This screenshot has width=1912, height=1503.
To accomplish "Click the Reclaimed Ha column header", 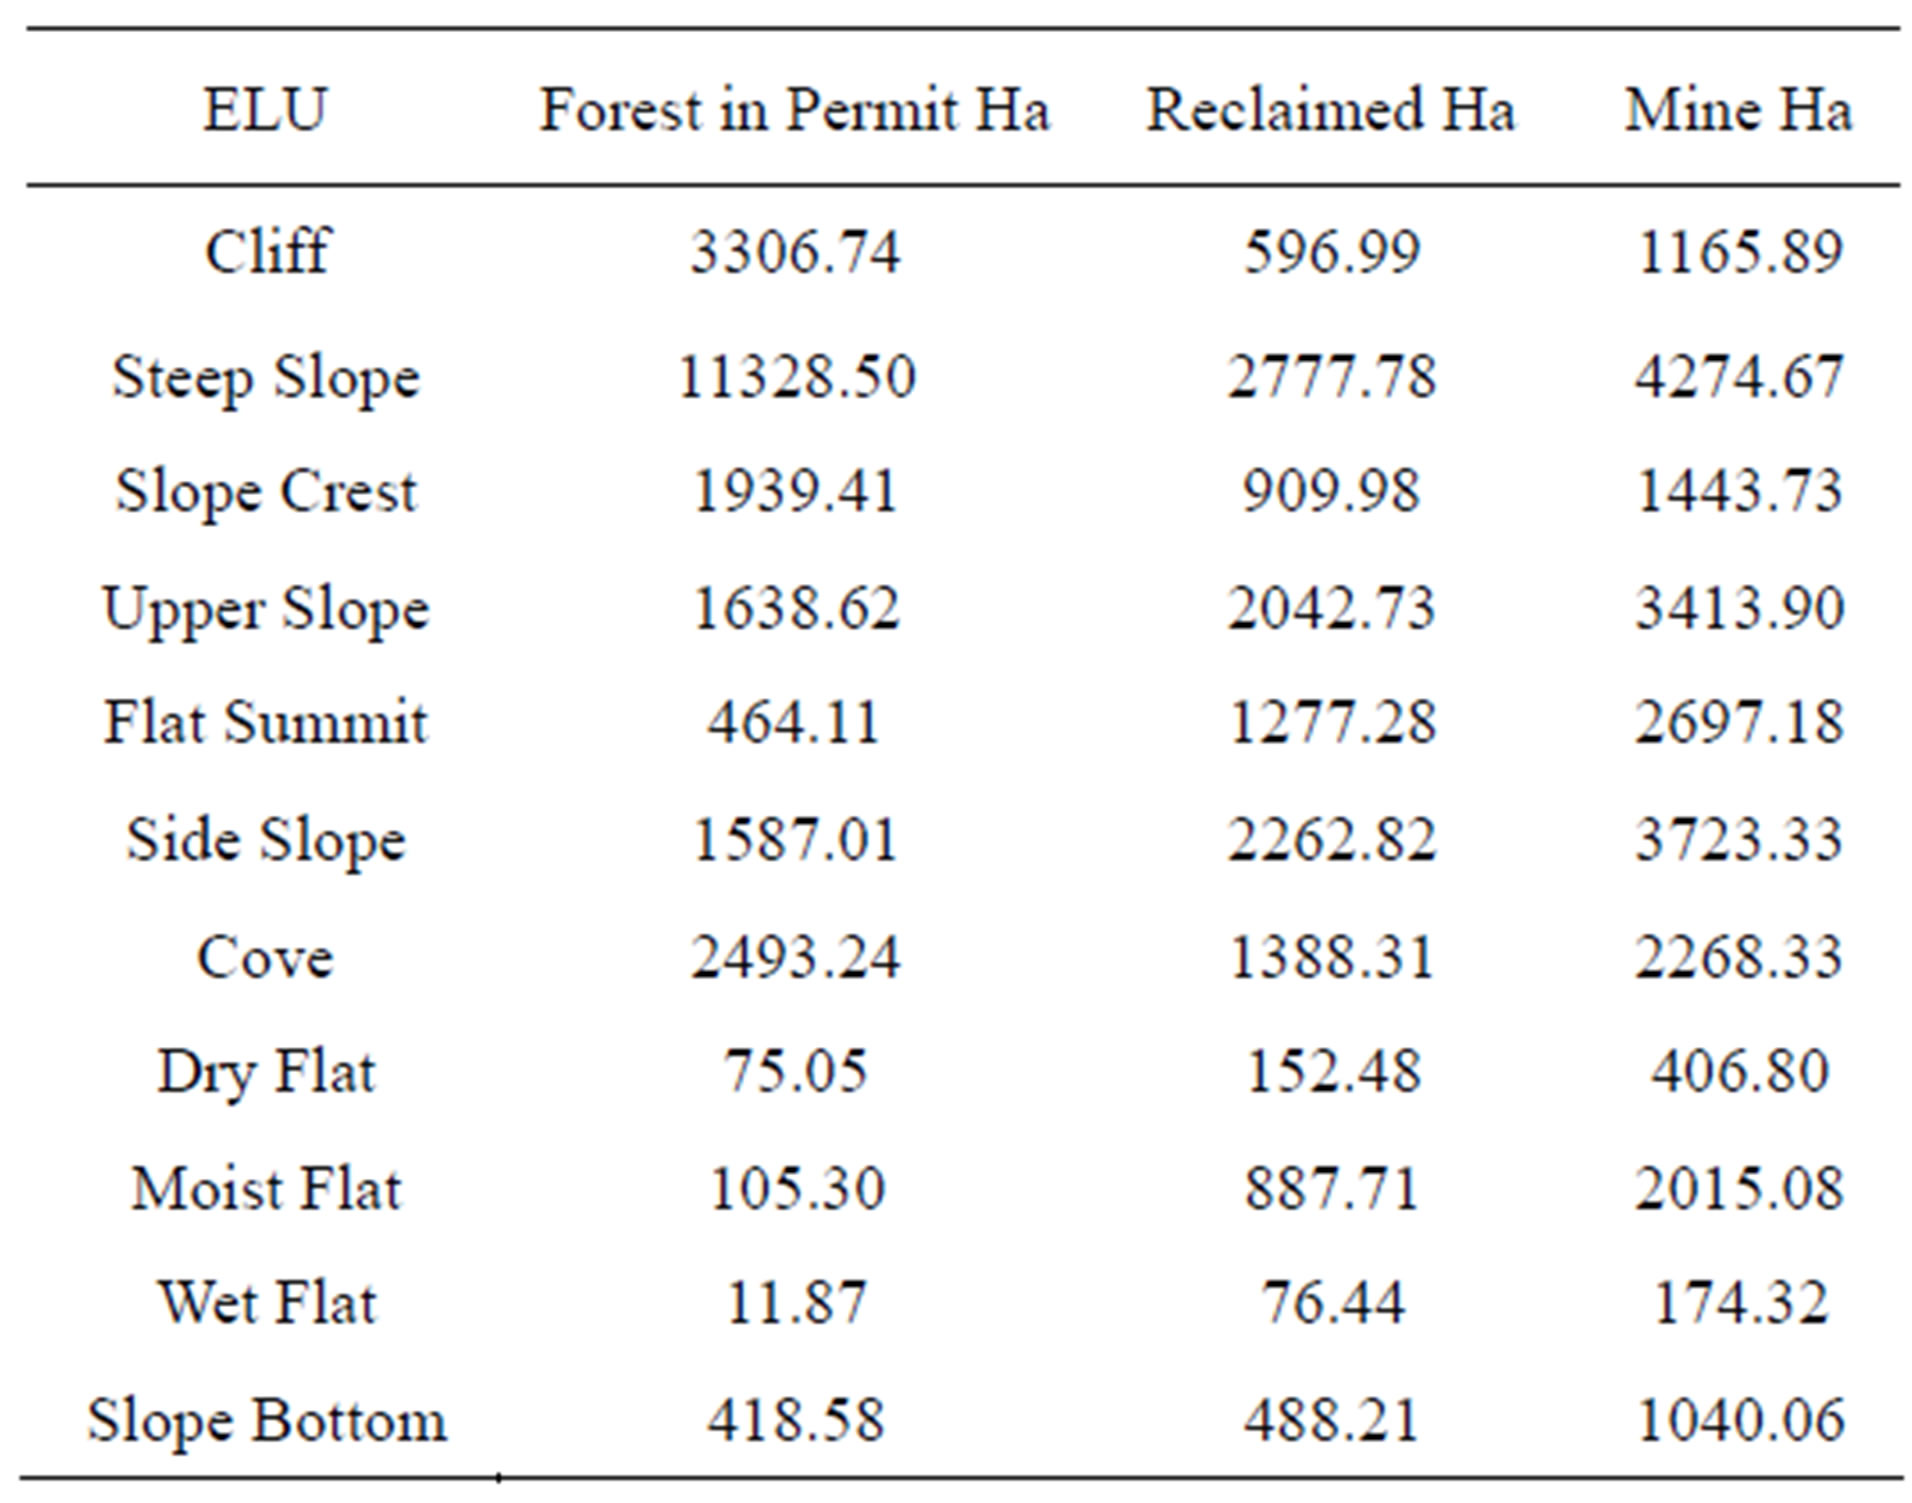I will [1330, 109].
